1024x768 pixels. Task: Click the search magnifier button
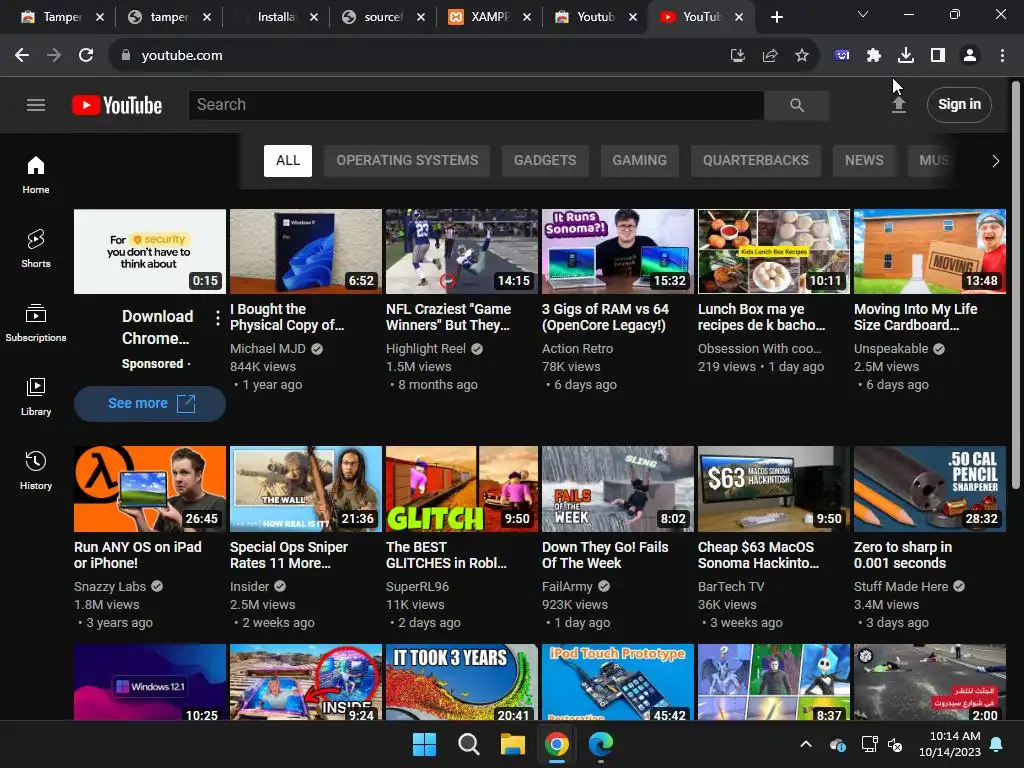pos(797,104)
